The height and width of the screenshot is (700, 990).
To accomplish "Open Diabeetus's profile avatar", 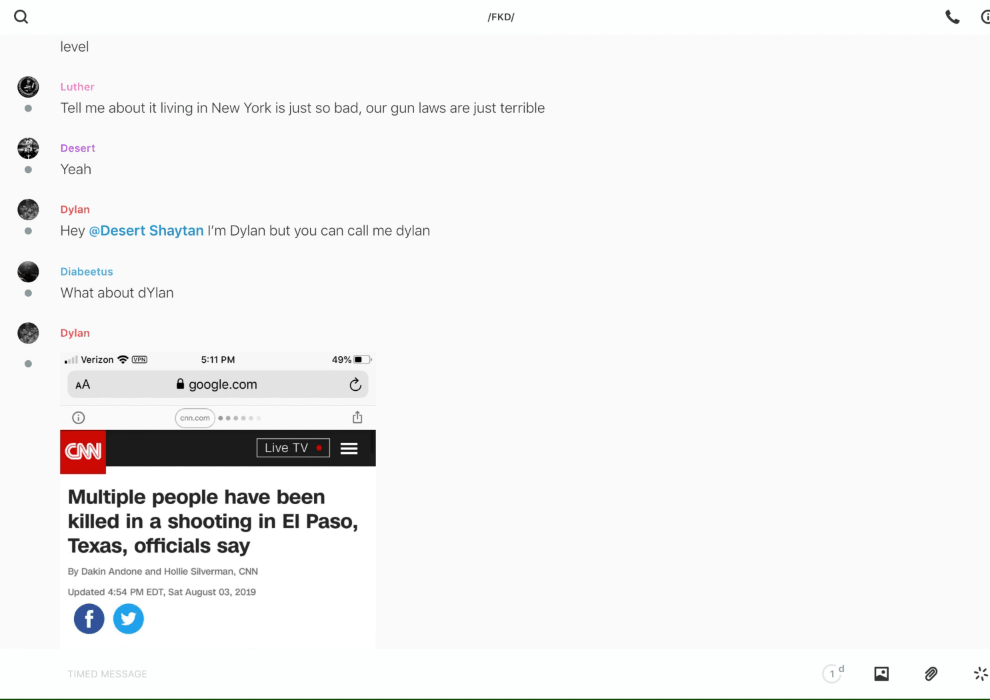I will 28,272.
